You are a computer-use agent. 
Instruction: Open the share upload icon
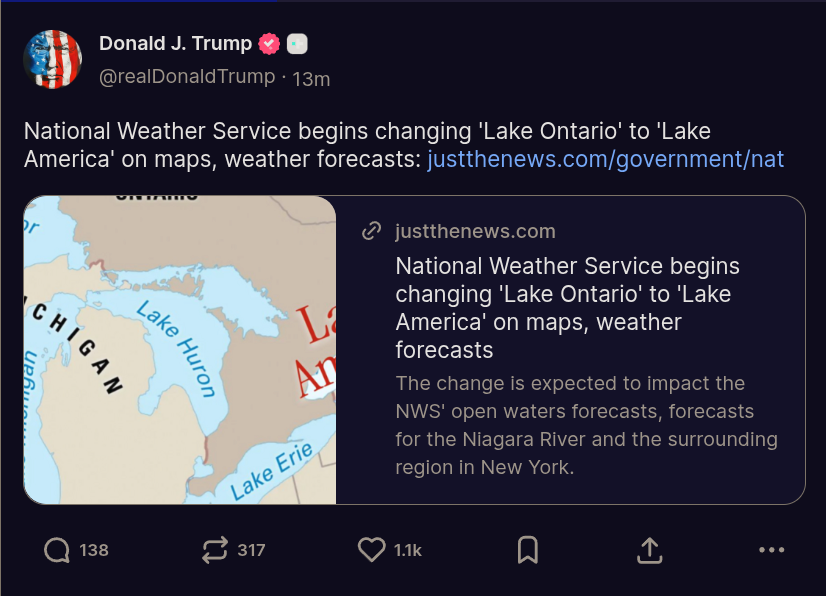tap(650, 550)
